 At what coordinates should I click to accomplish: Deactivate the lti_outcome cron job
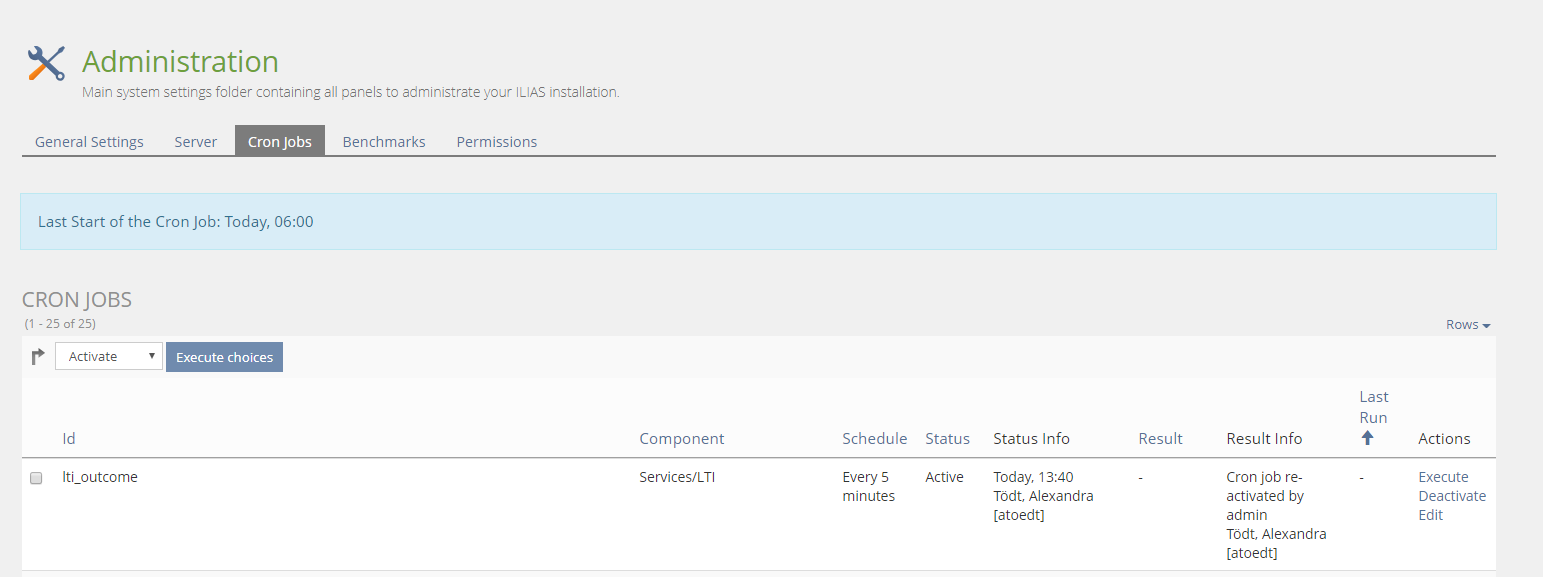[x=1452, y=496]
